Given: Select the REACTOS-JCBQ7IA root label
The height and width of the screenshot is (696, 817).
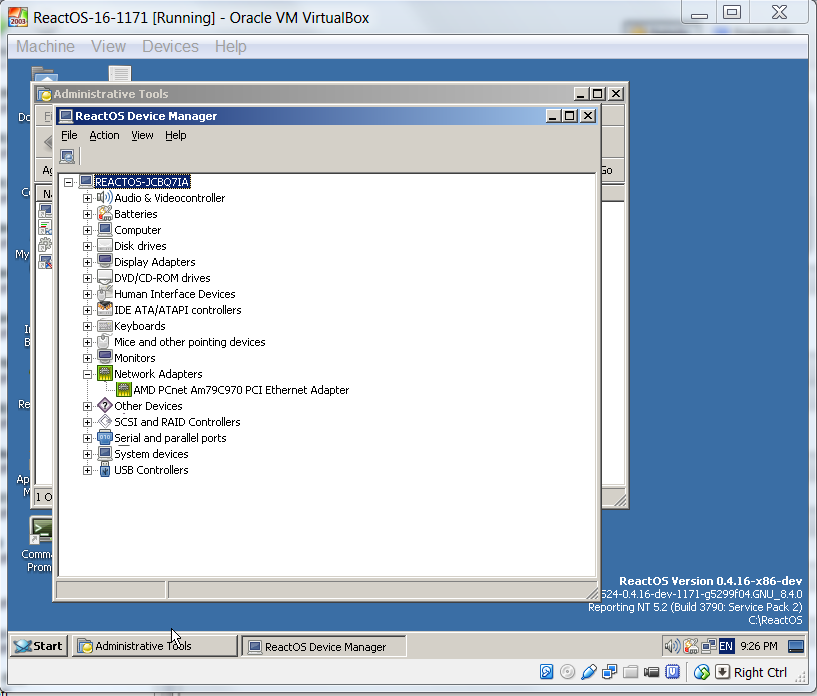Looking at the screenshot, I should (142, 182).
